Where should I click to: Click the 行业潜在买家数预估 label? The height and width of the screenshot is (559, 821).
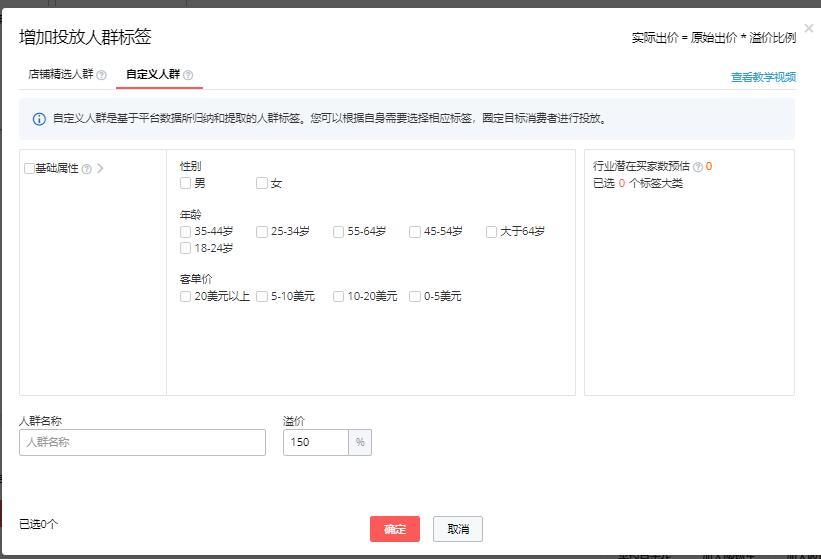(x=641, y=166)
